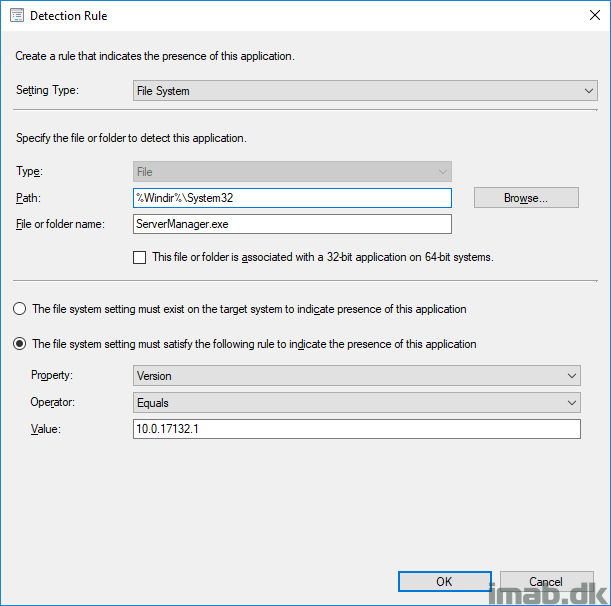Click the 'Operator:' label text
Viewport: 611px width, 606px height.
(53, 402)
